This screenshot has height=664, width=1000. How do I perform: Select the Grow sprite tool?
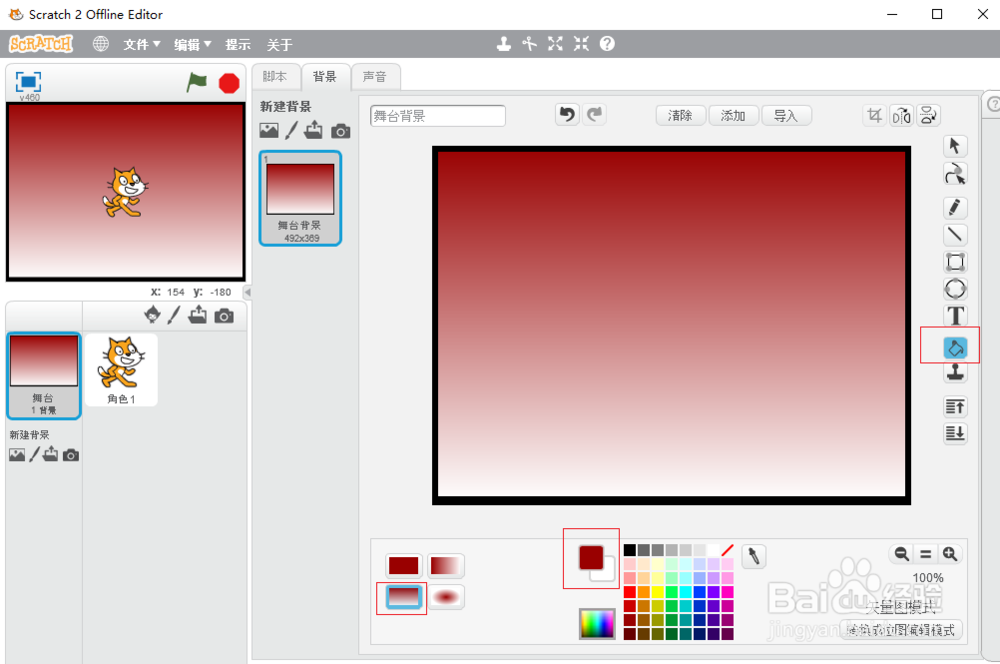coord(555,43)
